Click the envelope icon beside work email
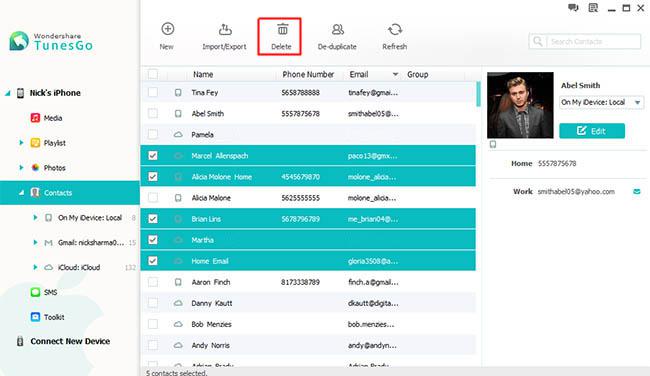The width and height of the screenshot is (650, 376). click(637, 192)
